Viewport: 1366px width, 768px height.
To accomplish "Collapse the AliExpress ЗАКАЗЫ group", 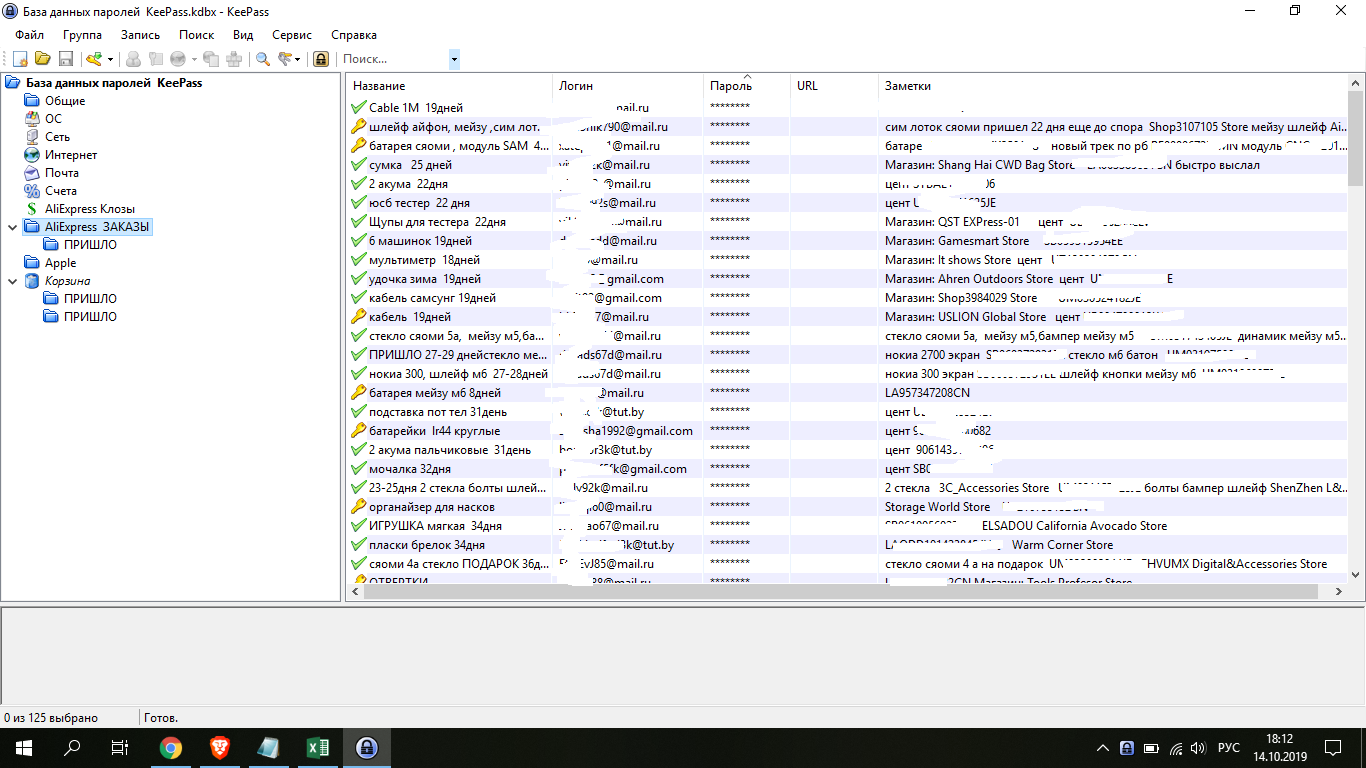I will [x=12, y=227].
